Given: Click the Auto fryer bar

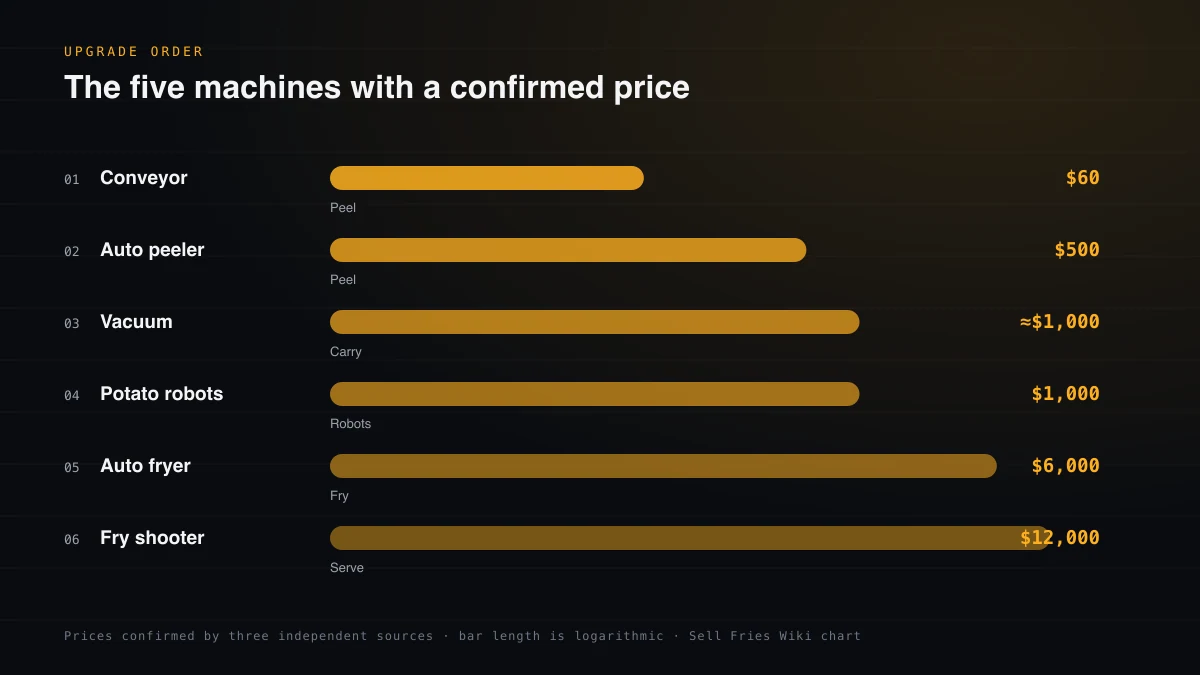Looking at the screenshot, I should click(663, 466).
